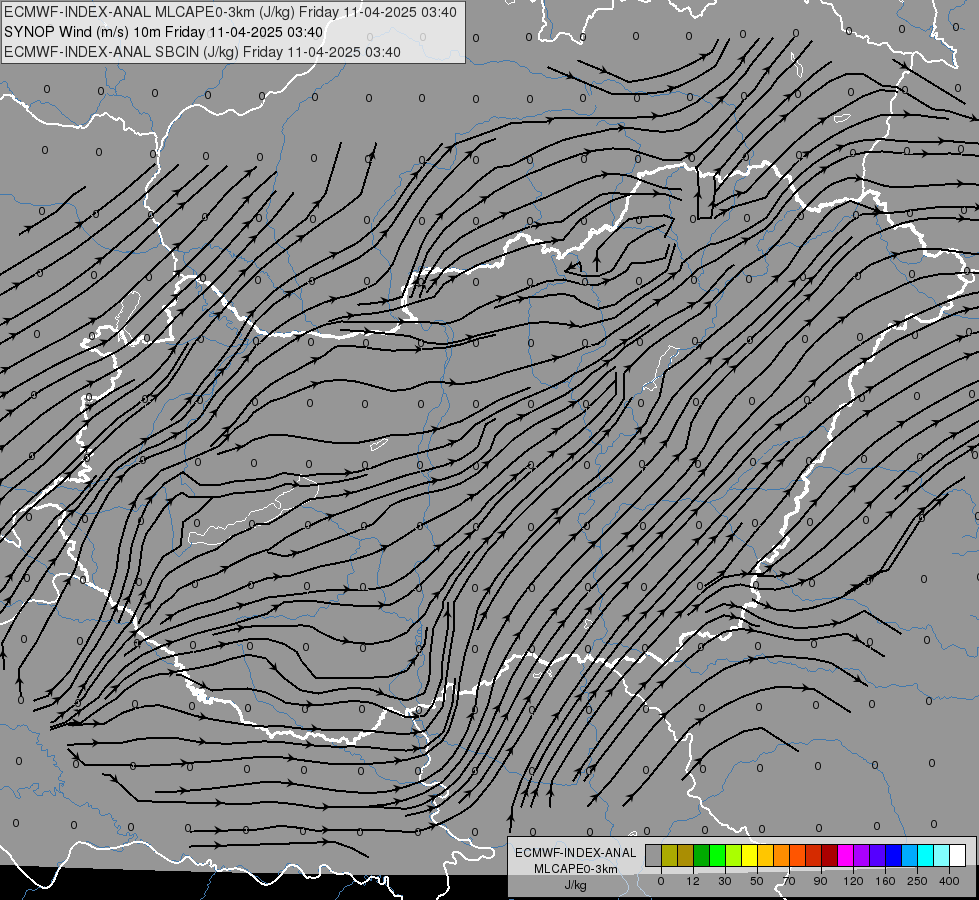The width and height of the screenshot is (979, 900).
Task: Click the legend value '0'
Action: 661,881
